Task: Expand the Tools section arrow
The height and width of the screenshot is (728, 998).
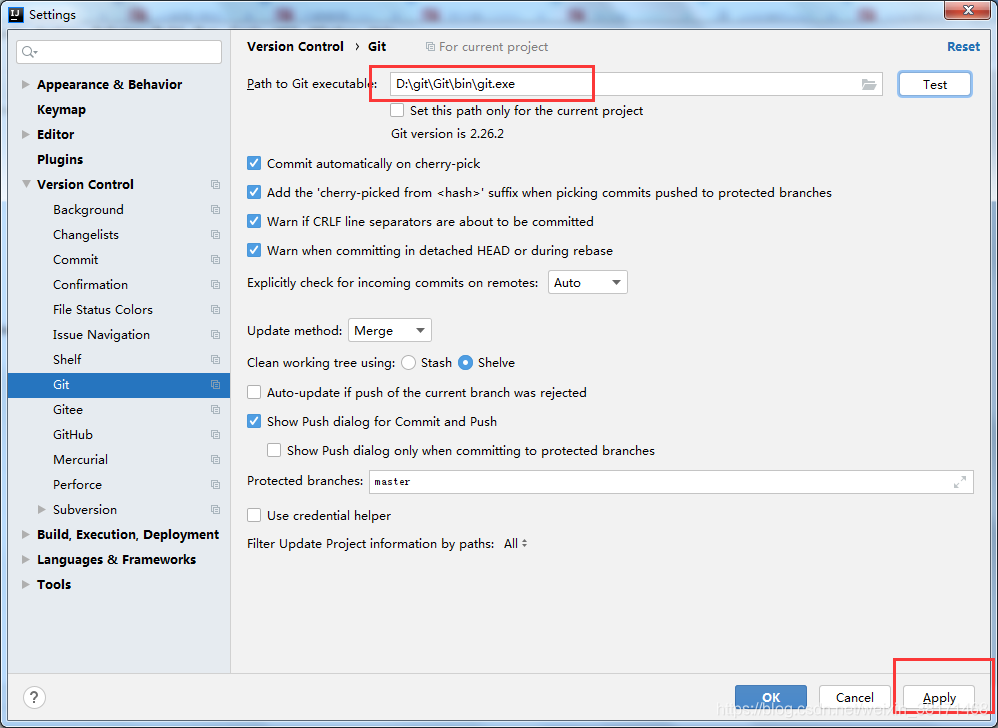Action: pos(26,584)
